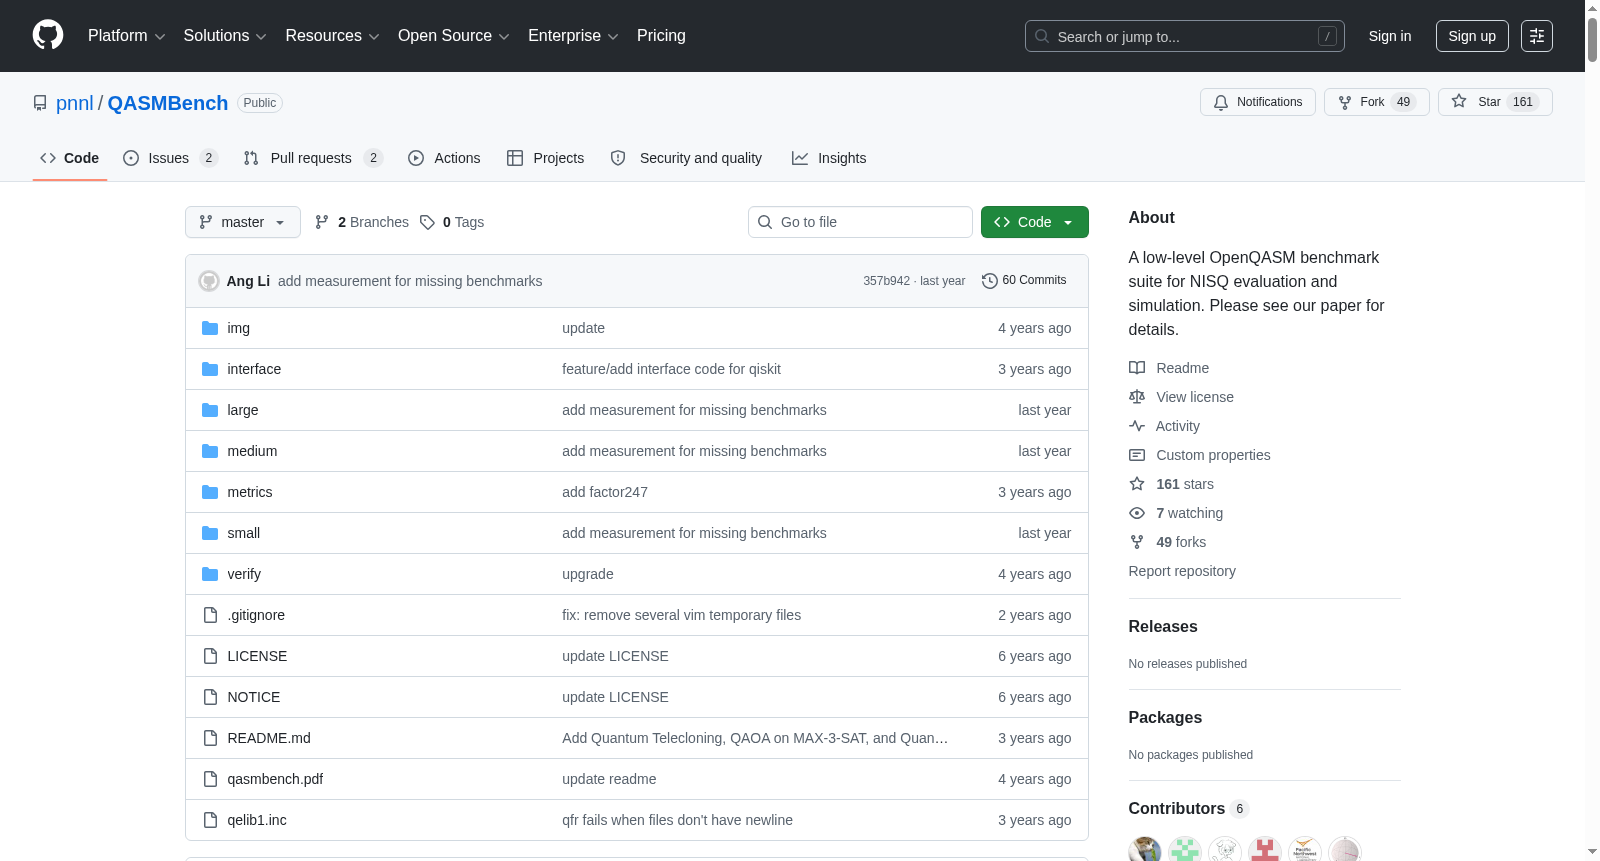The width and height of the screenshot is (1600, 861).
Task: Open the Pull requests tab
Action: pos(313,158)
